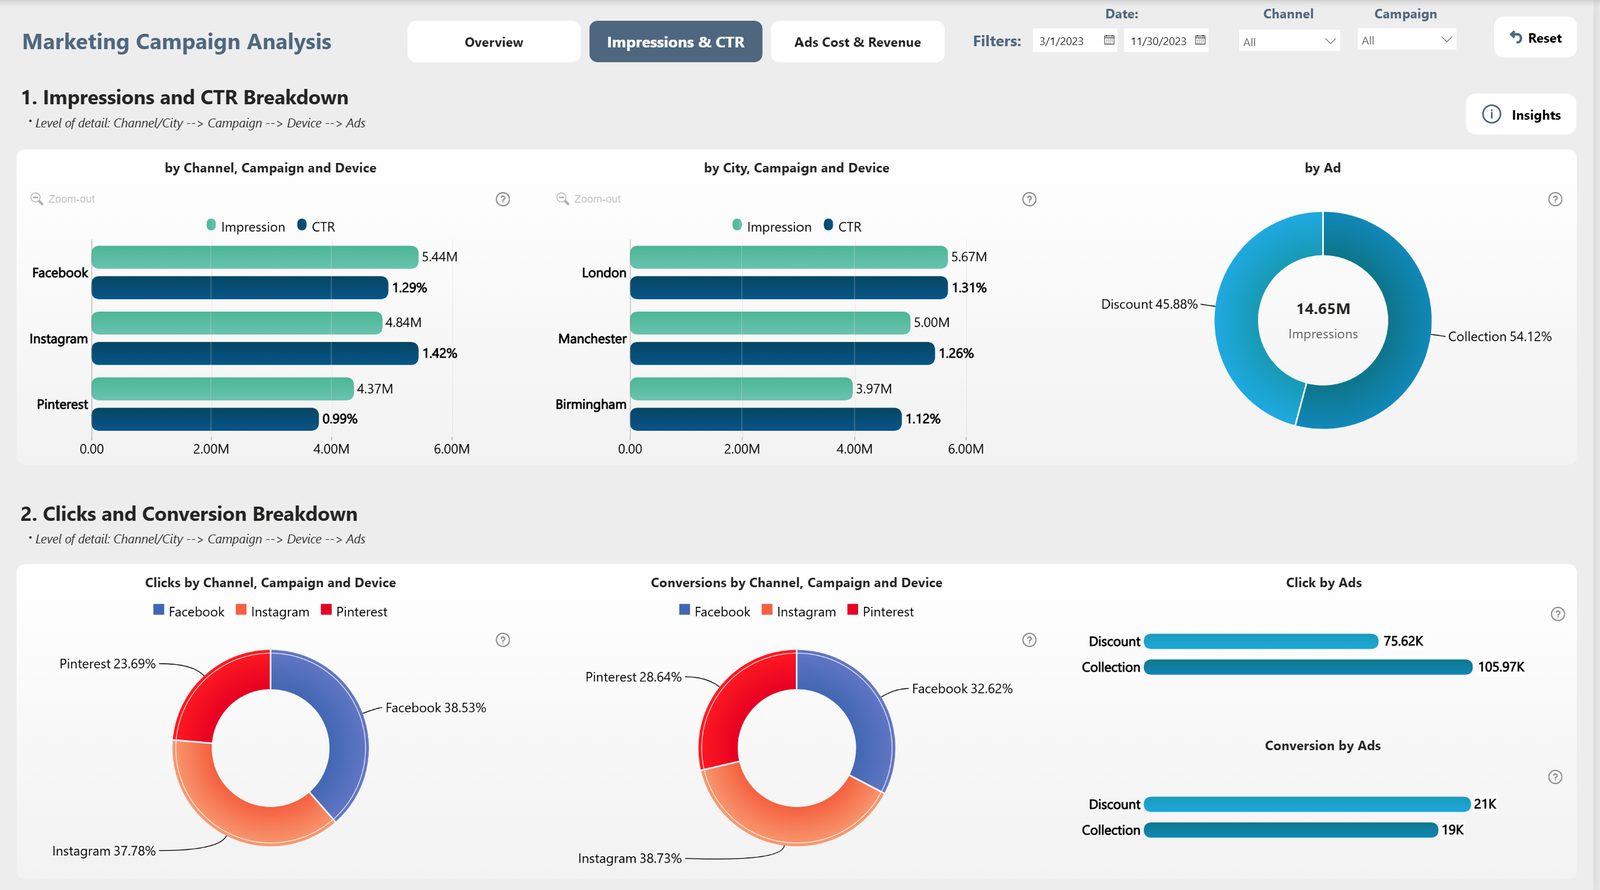
Task: Open calendar picker for end date 11/30/2023
Action: tap(1200, 40)
